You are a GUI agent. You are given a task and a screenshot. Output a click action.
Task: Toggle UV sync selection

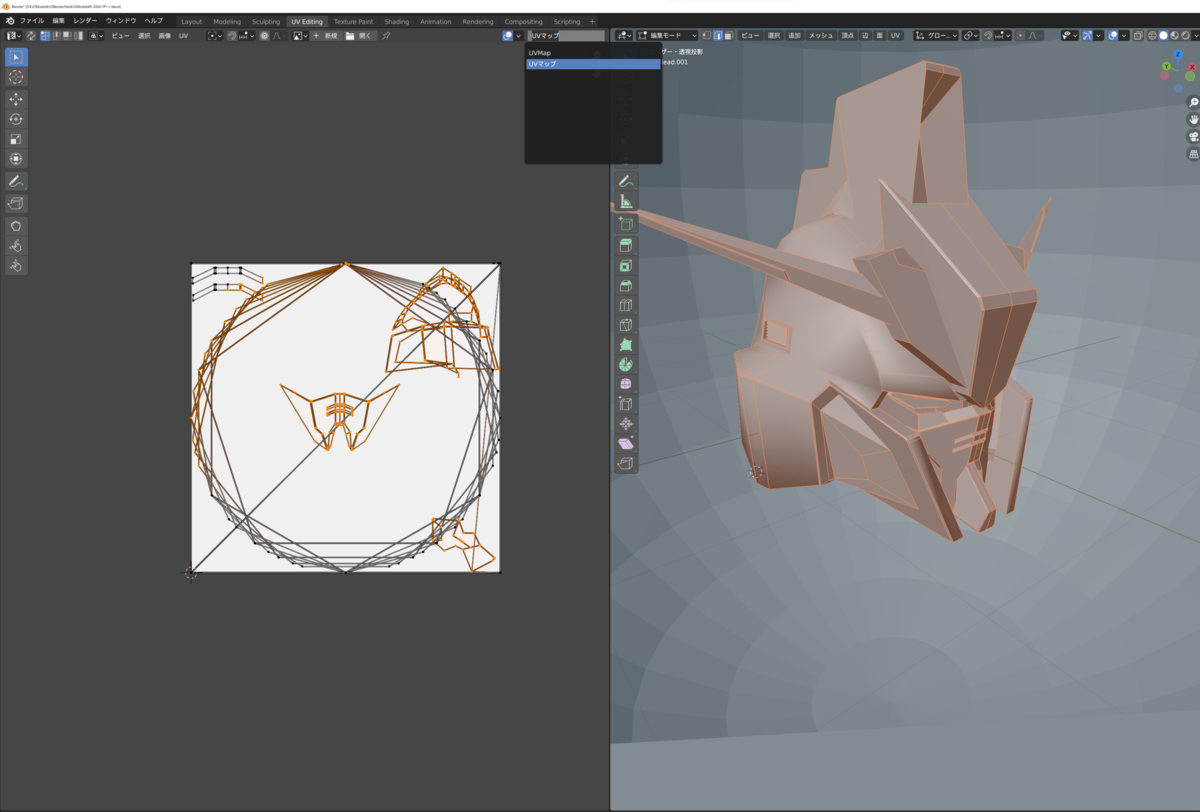[x=30, y=36]
